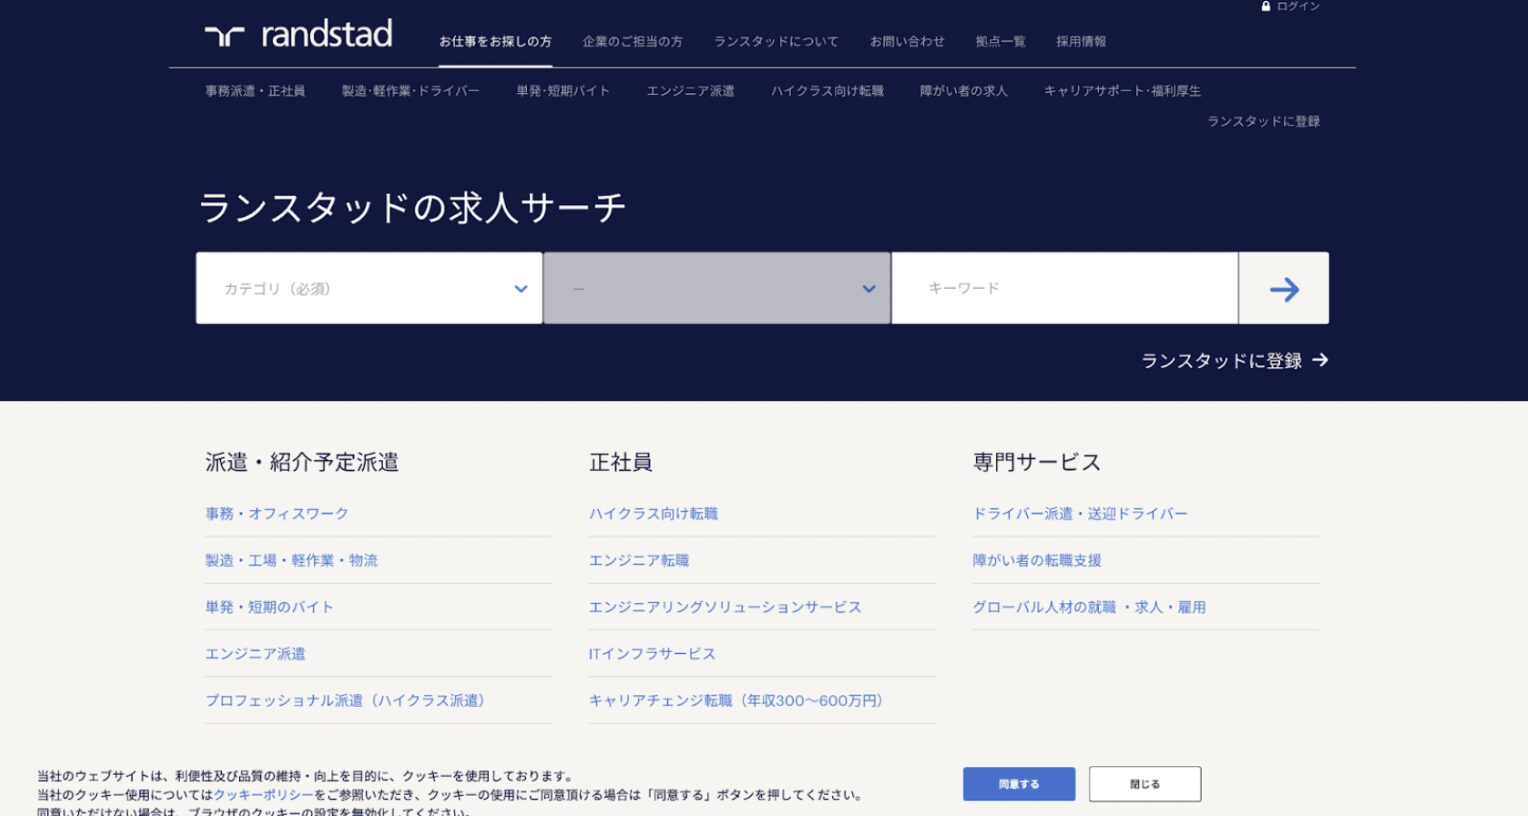Select キャリアサポート･福利厚生 in sub navigation
This screenshot has height=816, width=1528.
(x=1122, y=91)
